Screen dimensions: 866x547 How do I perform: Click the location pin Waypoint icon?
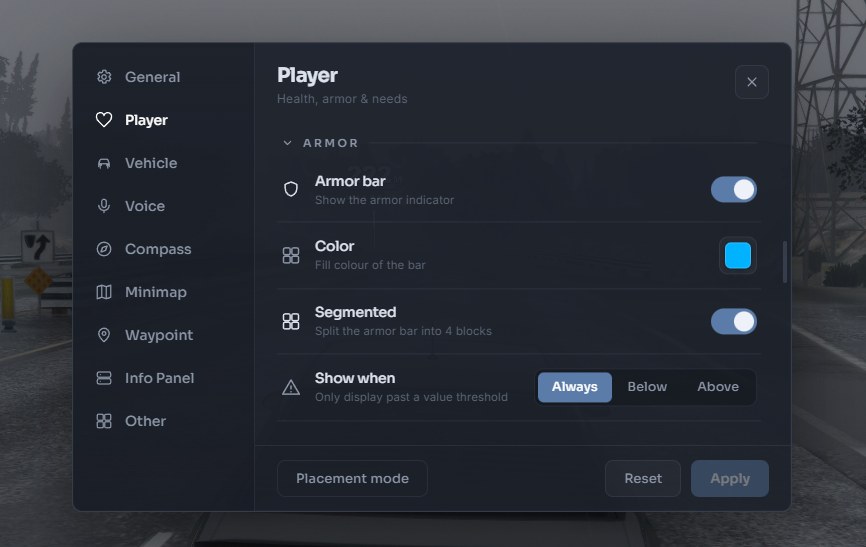(x=104, y=335)
